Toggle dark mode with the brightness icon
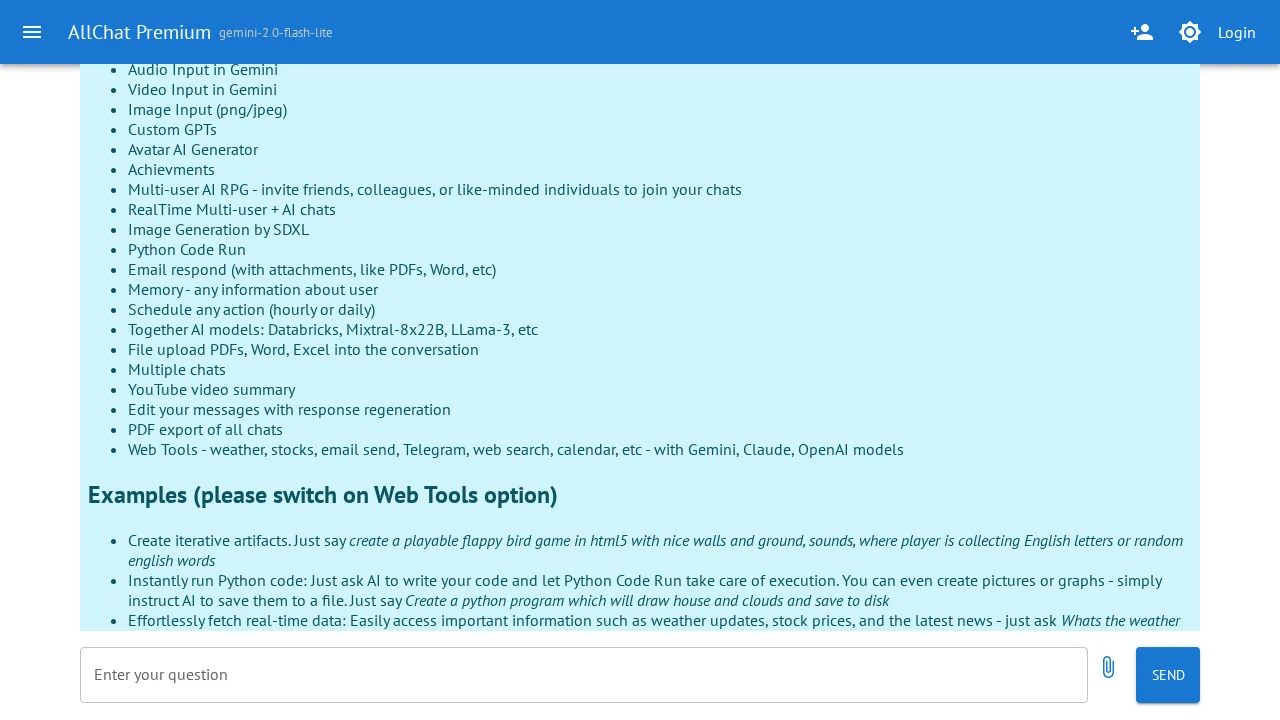Screen dimensions: 1280x720 pyautogui.click(x=1189, y=32)
